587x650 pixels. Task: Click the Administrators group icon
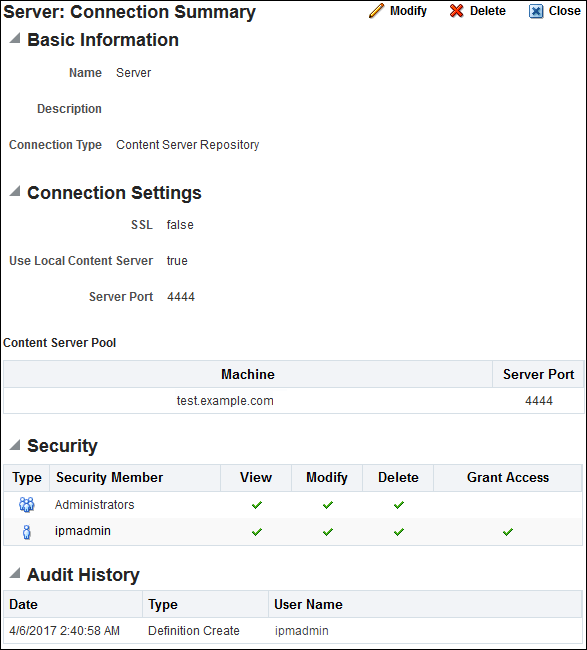coord(27,504)
